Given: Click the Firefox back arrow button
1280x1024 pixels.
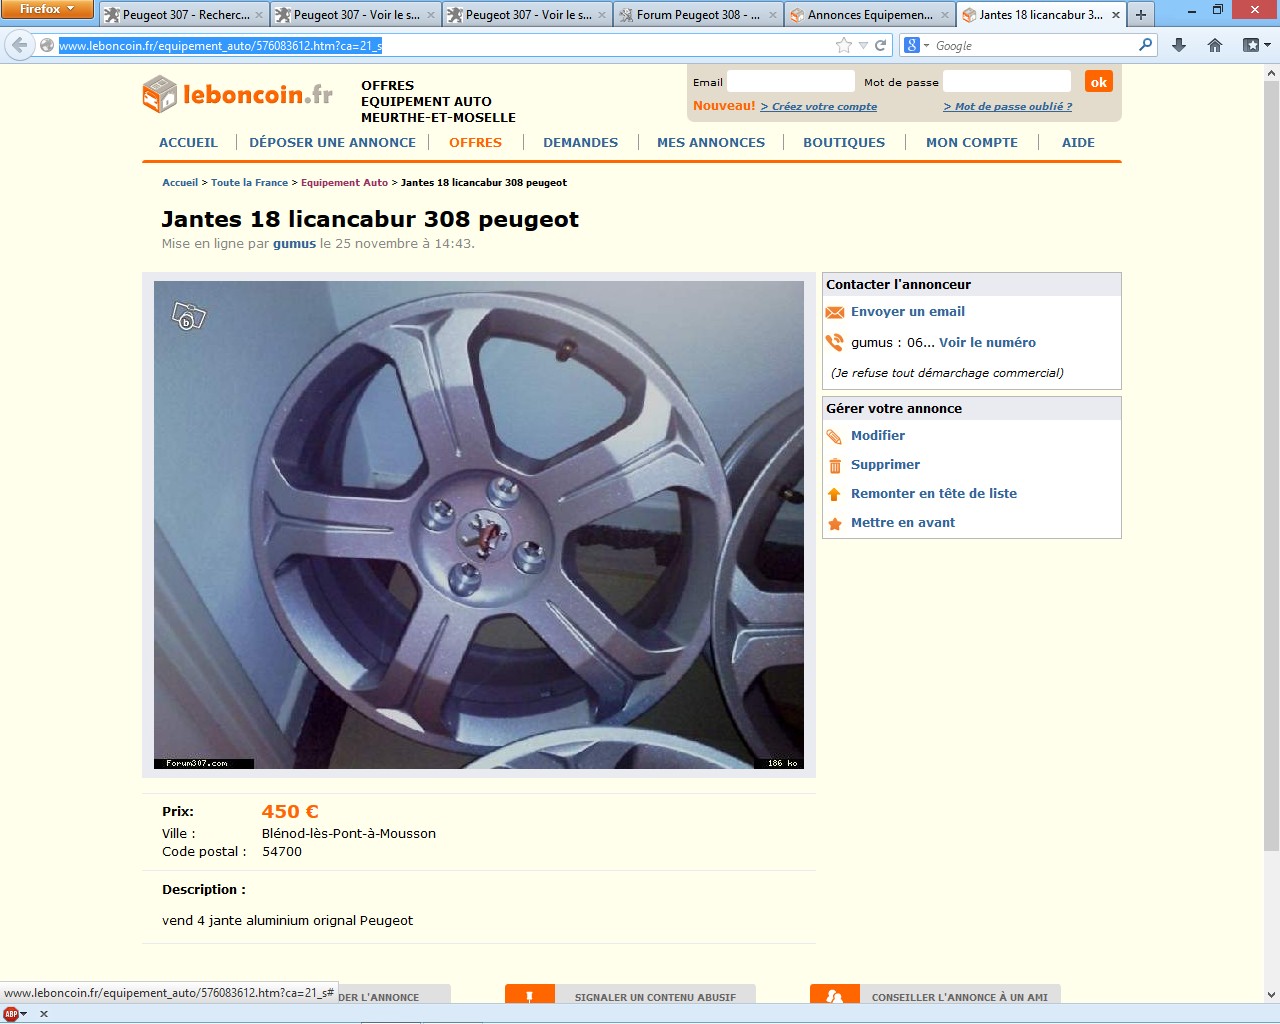Looking at the screenshot, I should (20, 45).
